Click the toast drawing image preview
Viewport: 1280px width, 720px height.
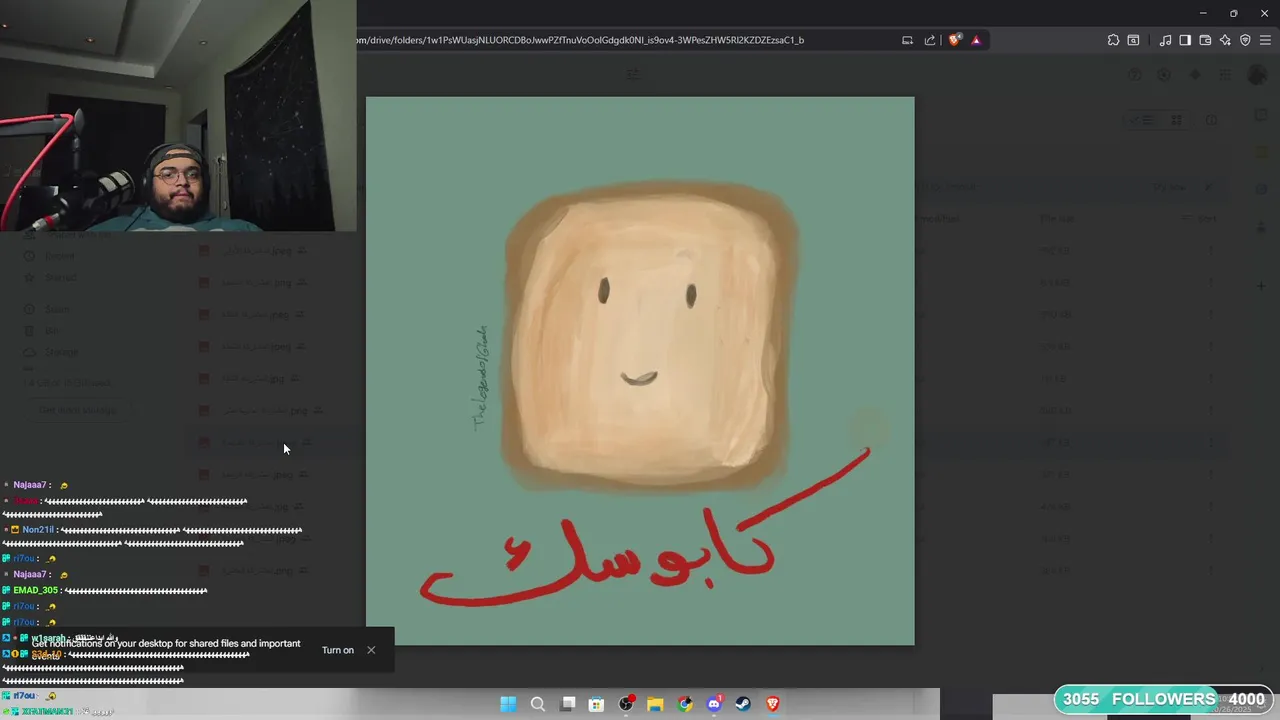640,371
